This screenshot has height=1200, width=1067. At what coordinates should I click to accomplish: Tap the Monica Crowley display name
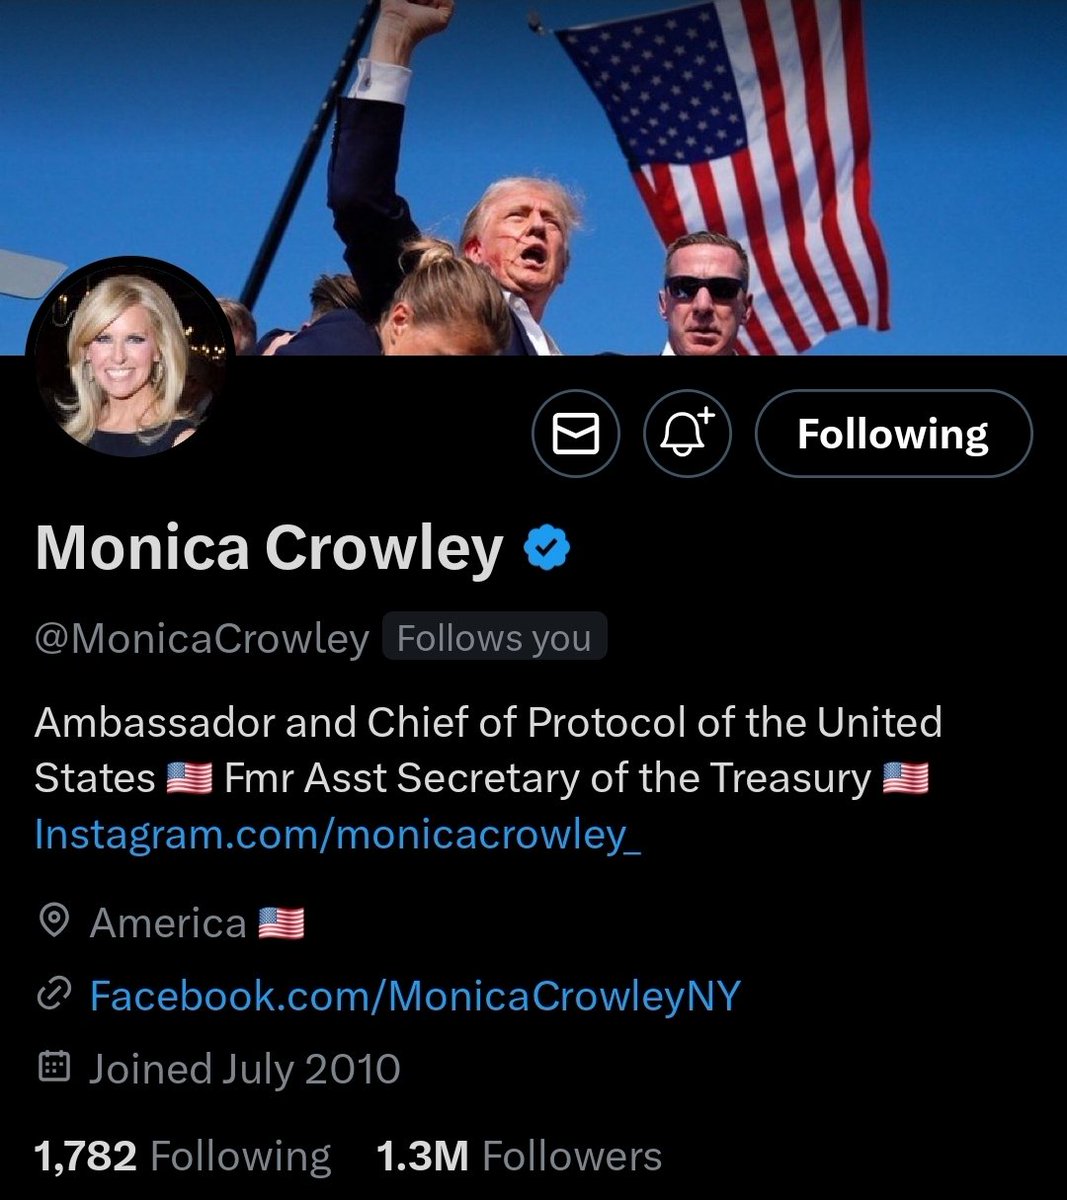[x=269, y=549]
